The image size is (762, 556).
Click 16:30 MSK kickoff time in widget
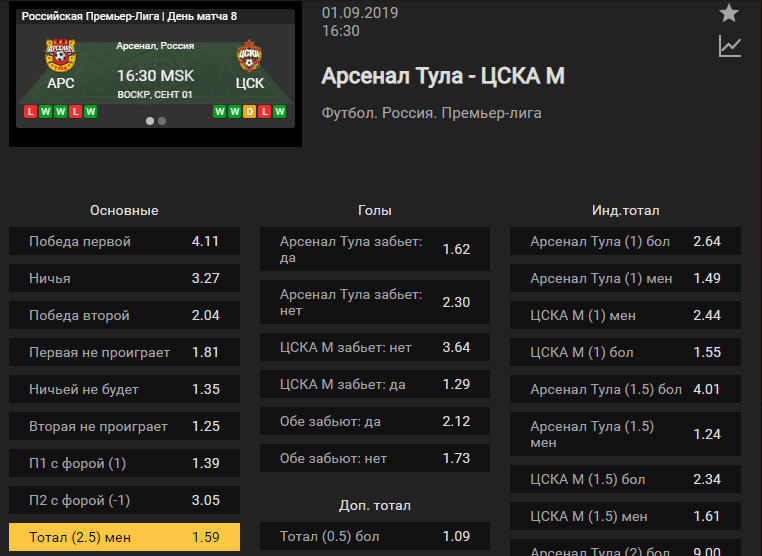coord(155,76)
